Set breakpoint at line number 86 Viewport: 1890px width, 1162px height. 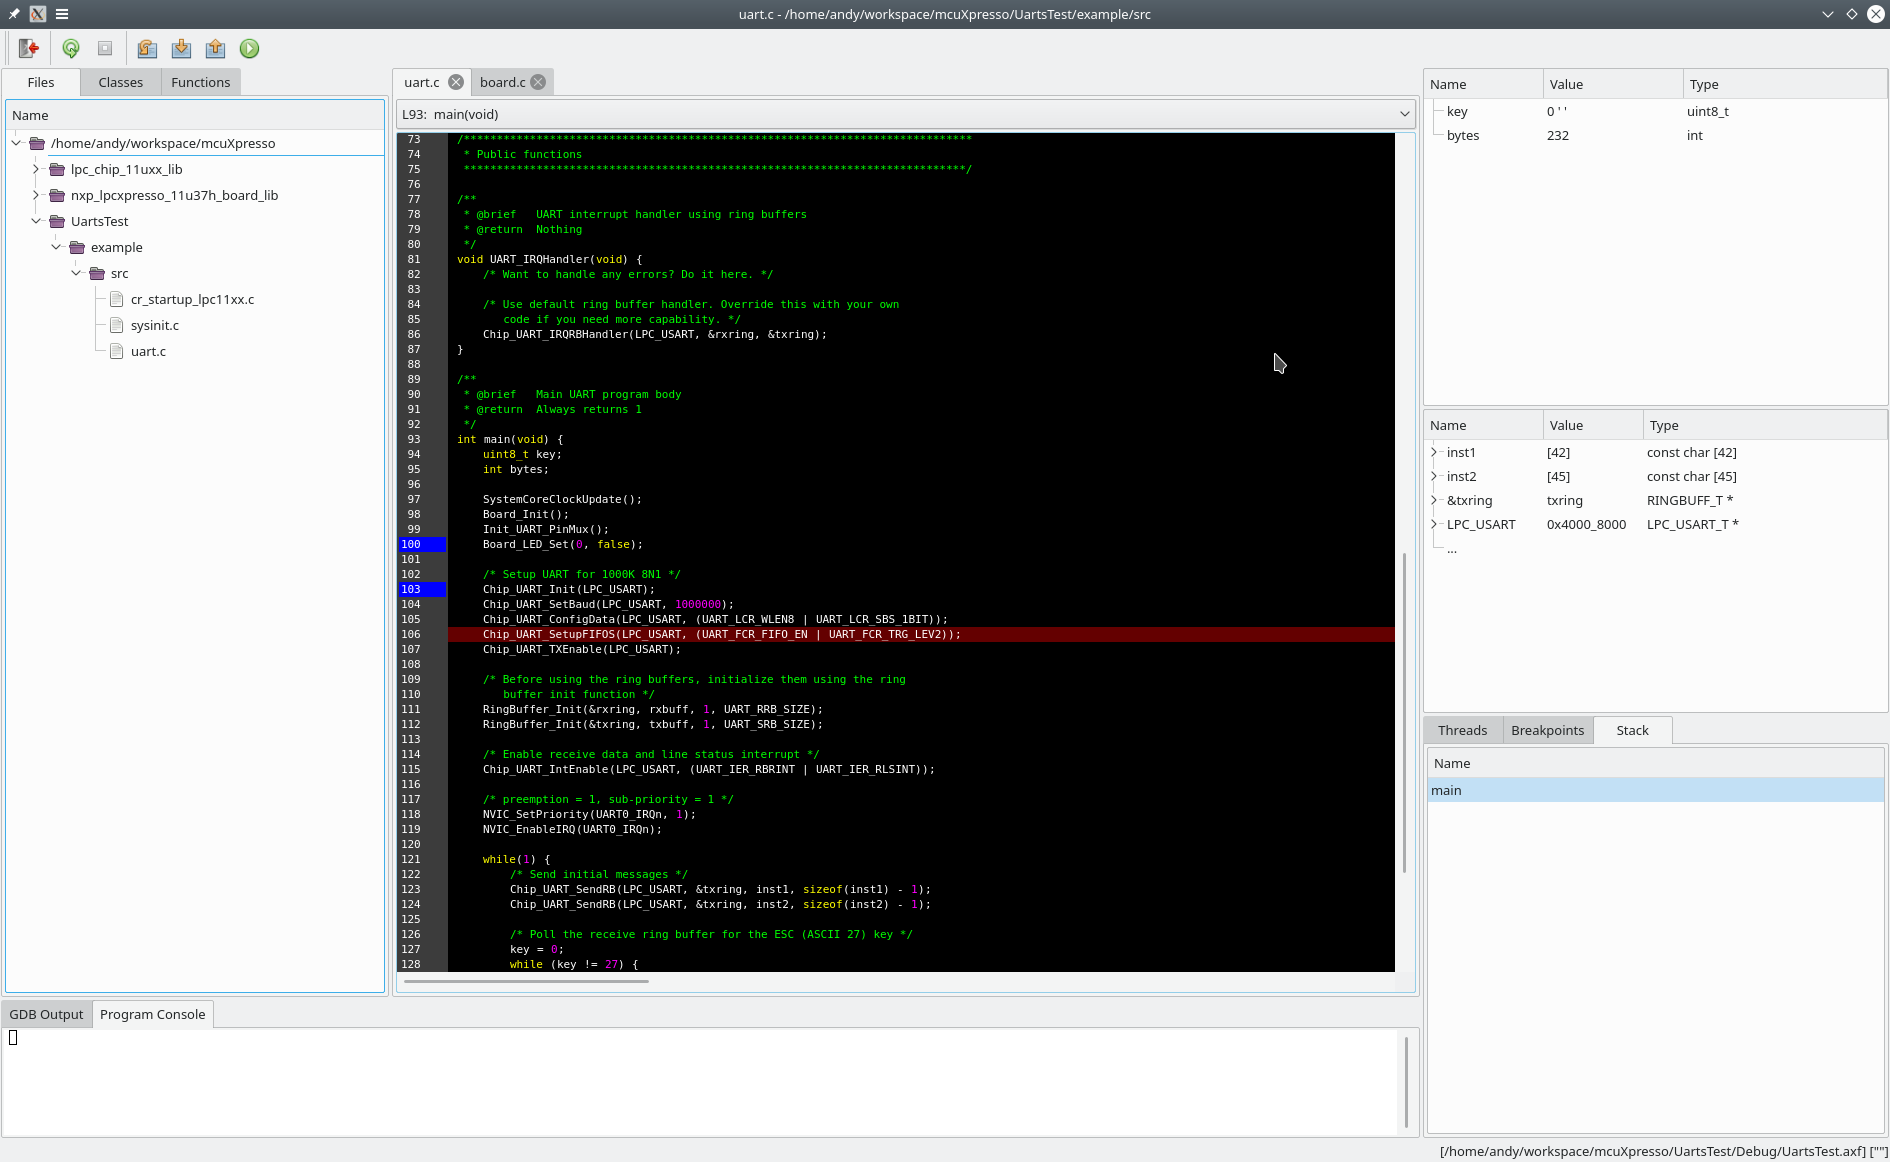414,334
